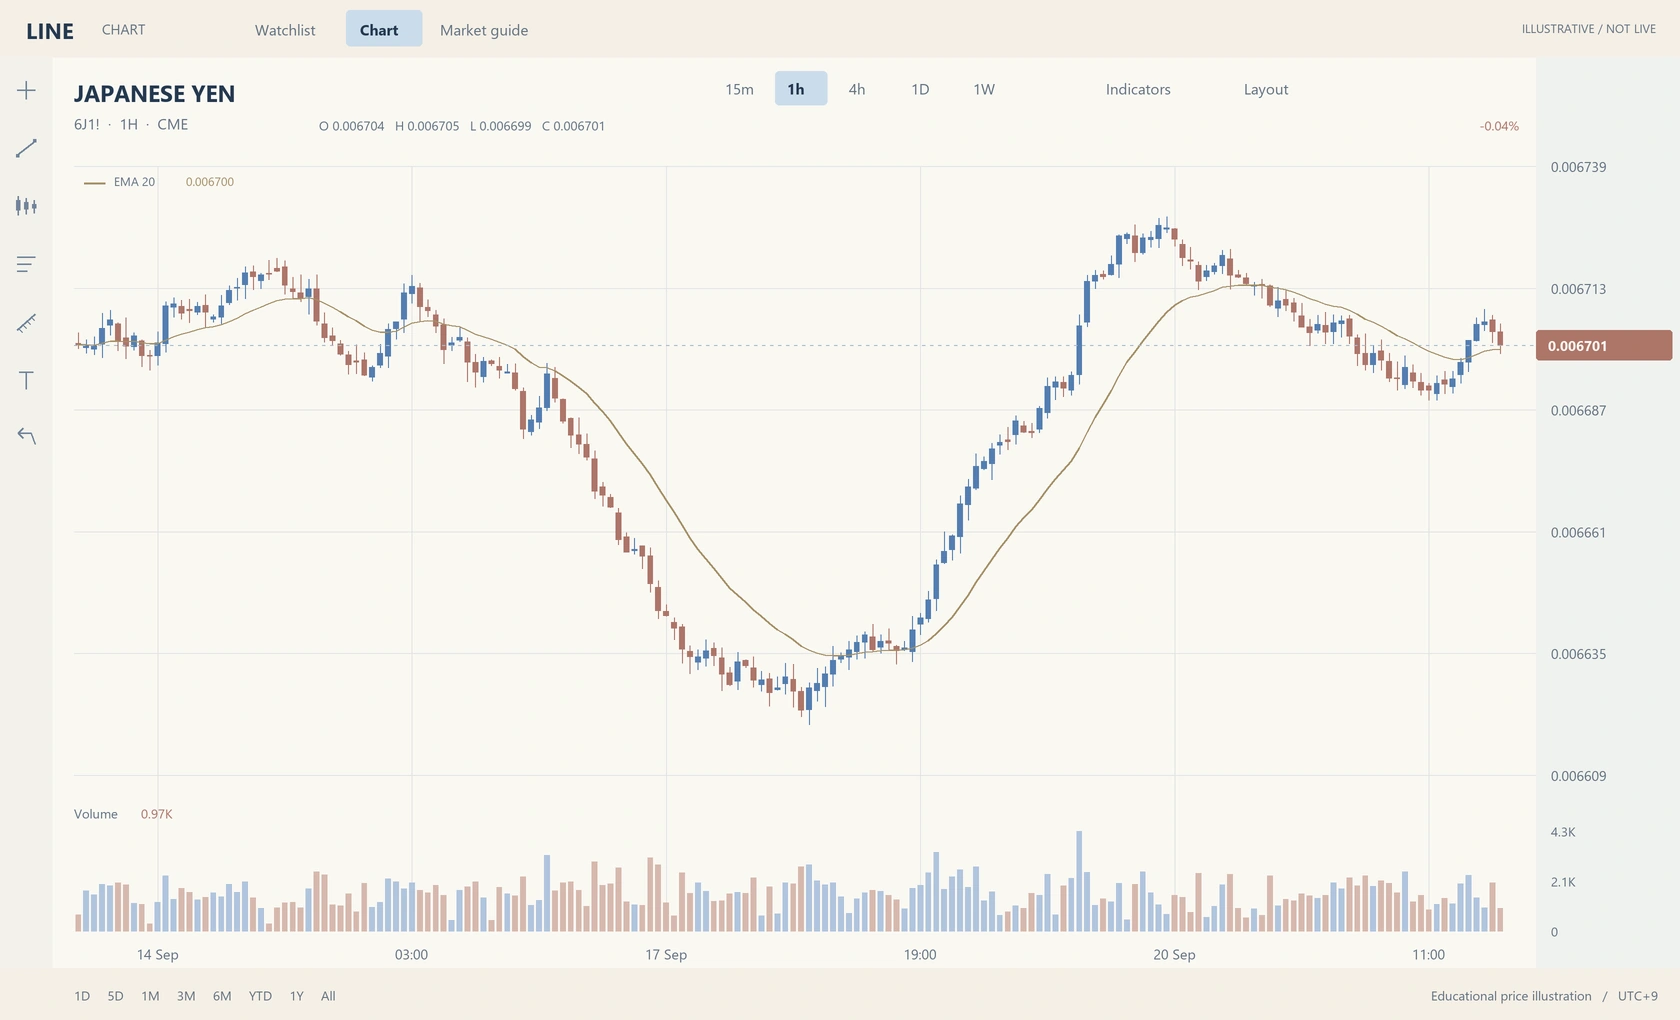Click the 6J1! ticker symbol text
1680x1020 pixels.
87,125
